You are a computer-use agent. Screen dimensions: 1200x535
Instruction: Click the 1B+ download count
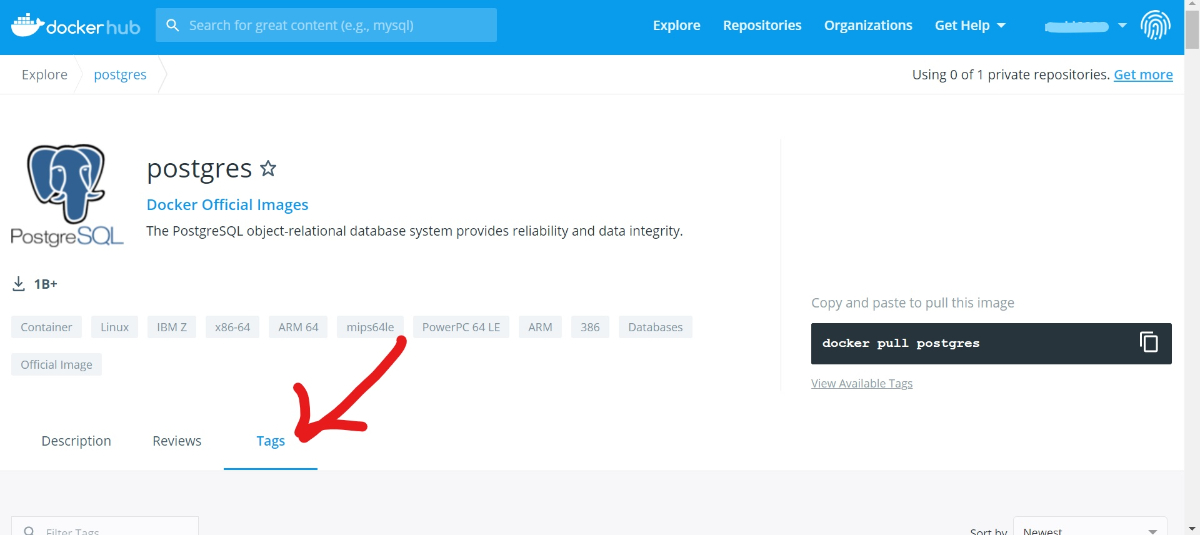click(x=46, y=284)
